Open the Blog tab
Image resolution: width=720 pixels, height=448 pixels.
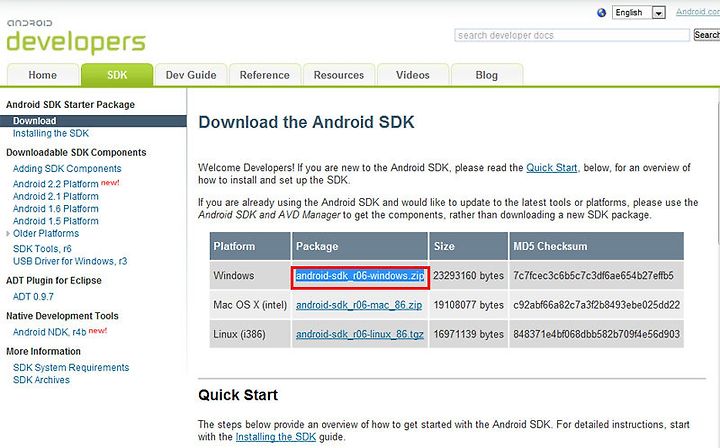(x=487, y=75)
